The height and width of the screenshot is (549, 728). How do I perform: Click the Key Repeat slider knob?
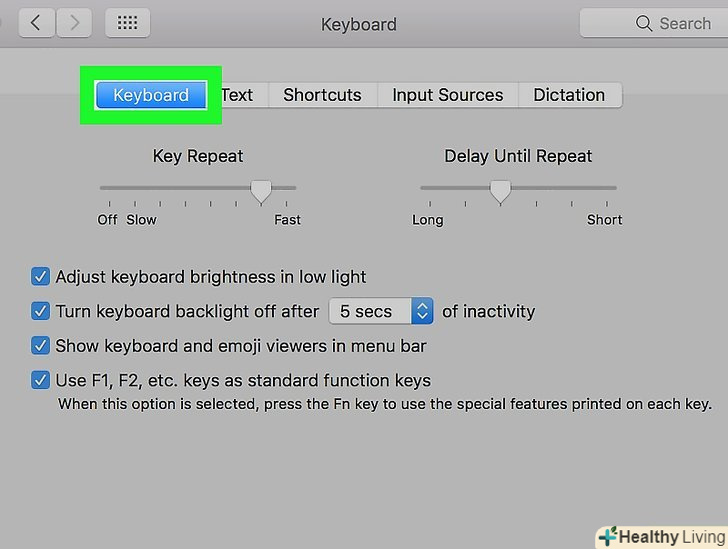261,189
